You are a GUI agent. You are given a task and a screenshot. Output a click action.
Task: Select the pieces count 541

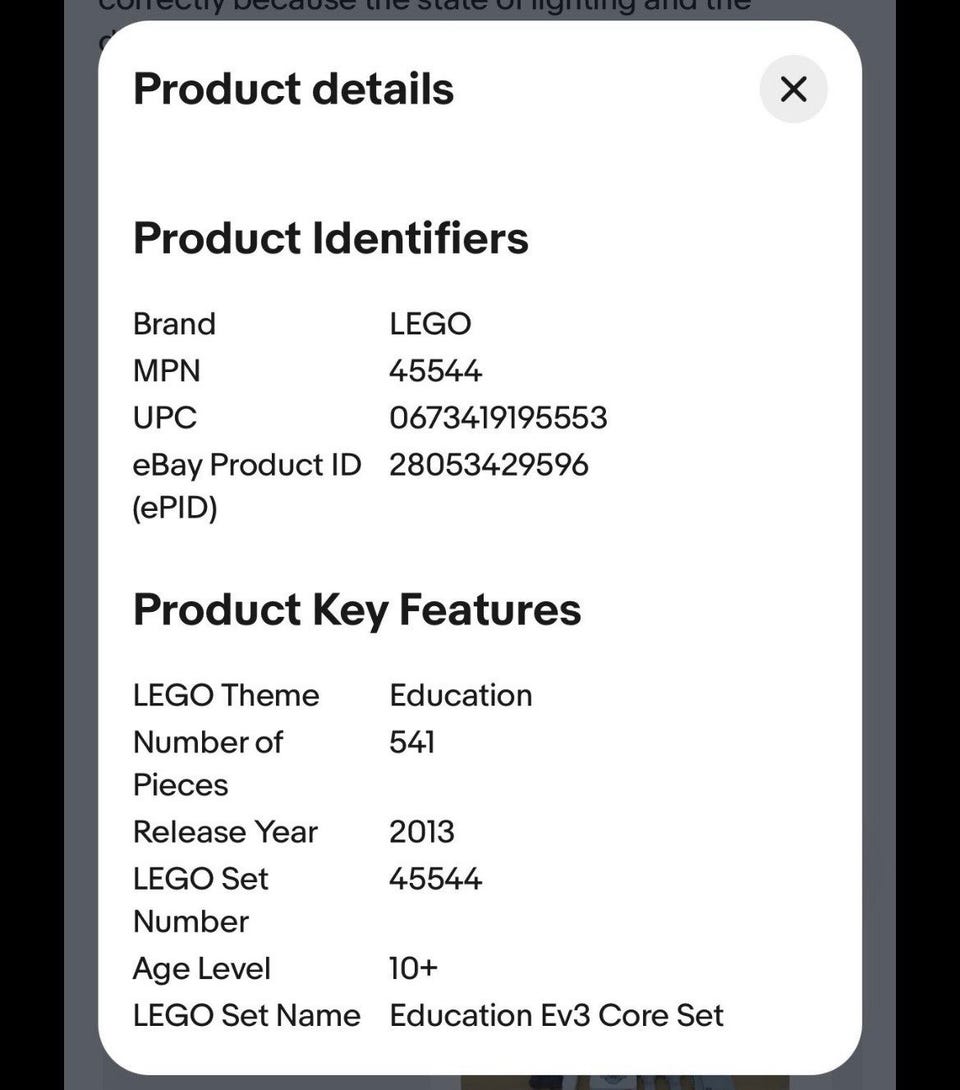411,742
